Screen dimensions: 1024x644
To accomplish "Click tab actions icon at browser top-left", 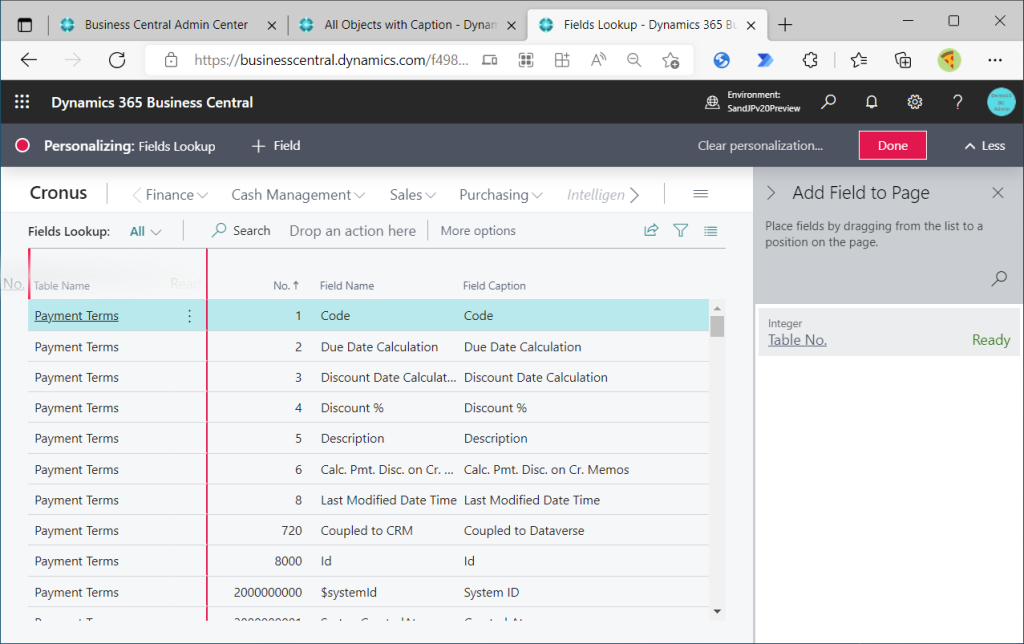I will coord(25,25).
